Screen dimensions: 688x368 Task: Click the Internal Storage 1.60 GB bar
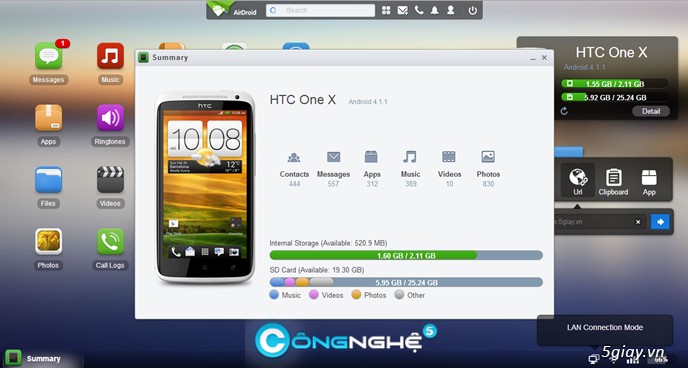click(406, 255)
